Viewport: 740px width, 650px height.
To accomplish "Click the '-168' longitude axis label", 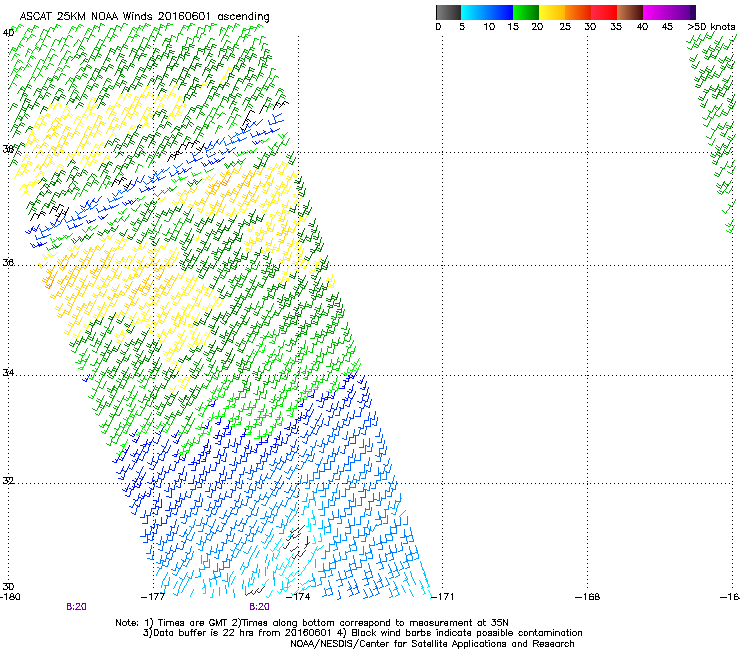I will (x=588, y=597).
